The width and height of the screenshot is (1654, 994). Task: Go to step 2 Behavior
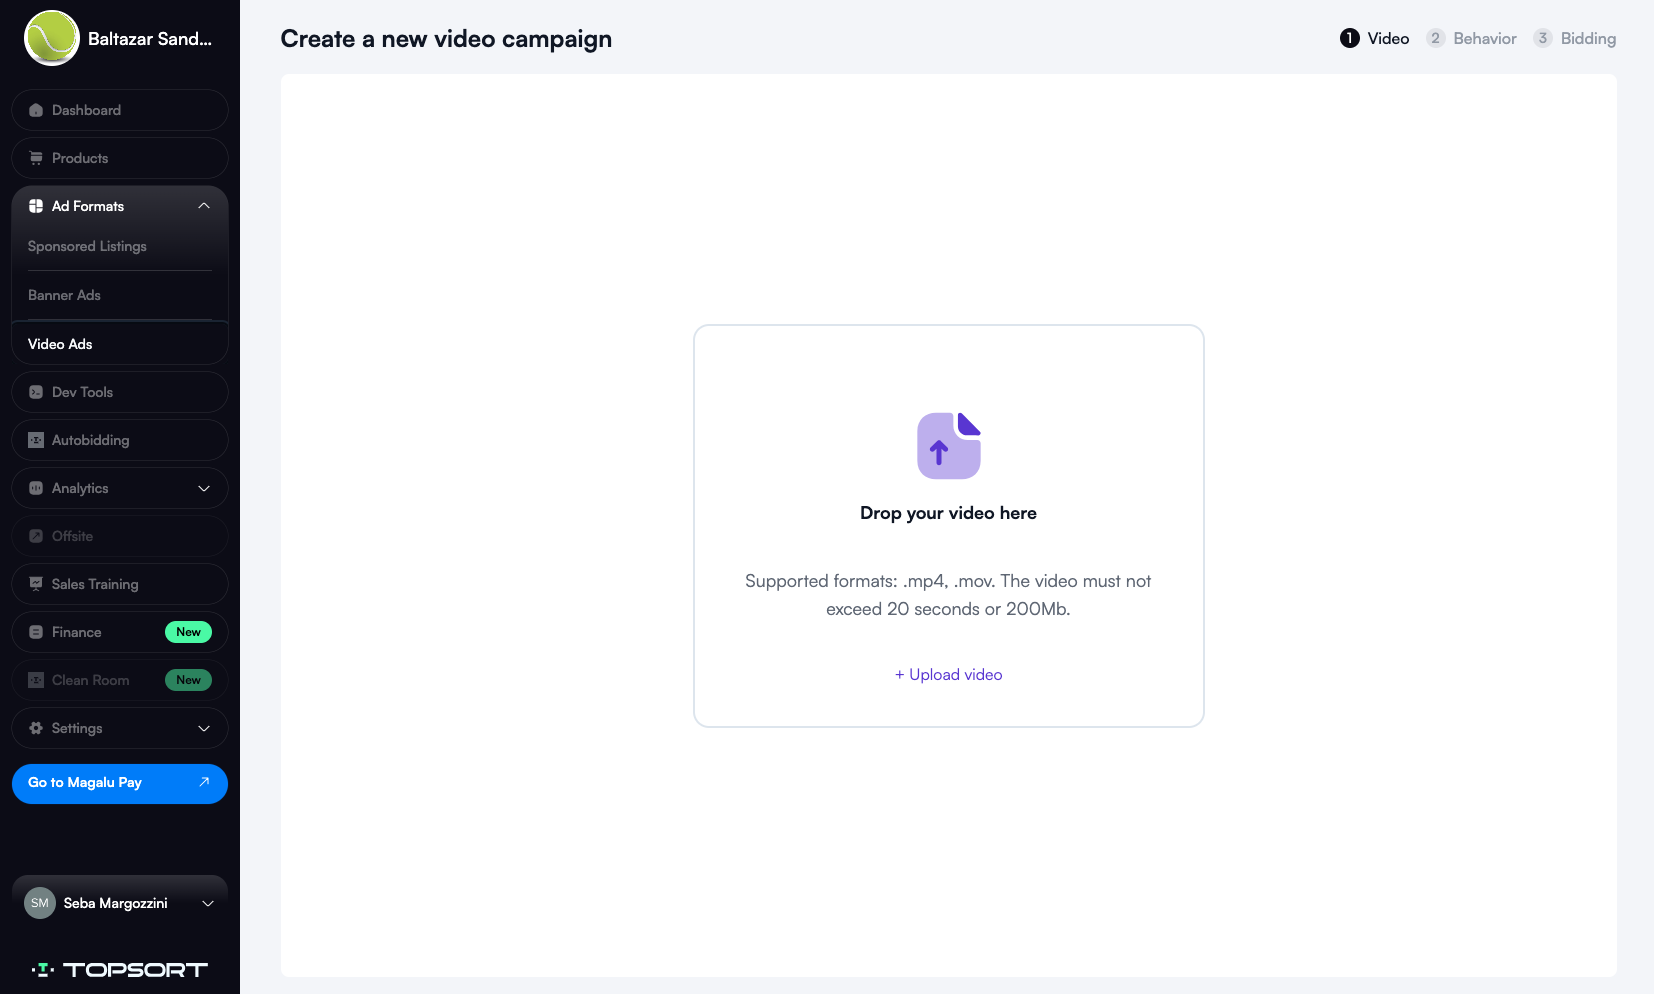tap(1471, 38)
